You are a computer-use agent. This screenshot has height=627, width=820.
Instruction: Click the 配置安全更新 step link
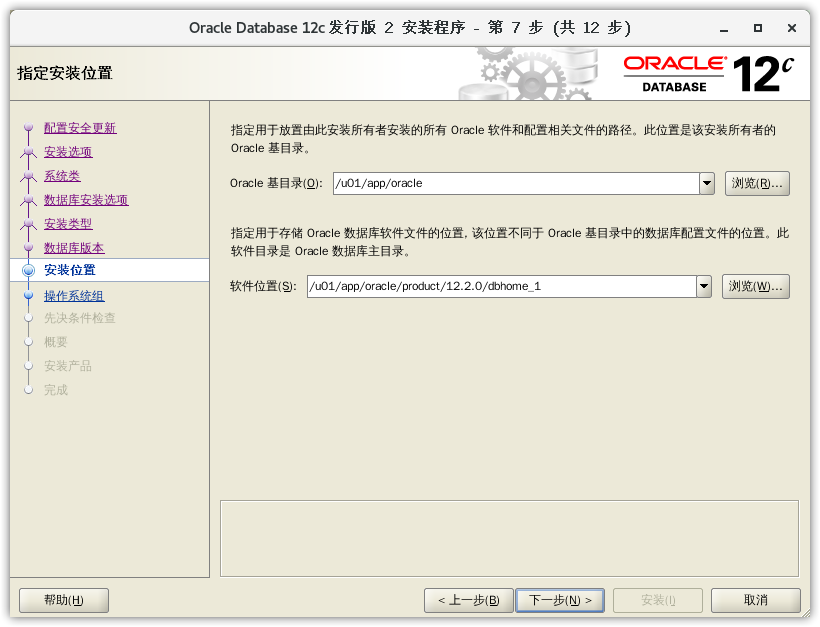click(80, 128)
